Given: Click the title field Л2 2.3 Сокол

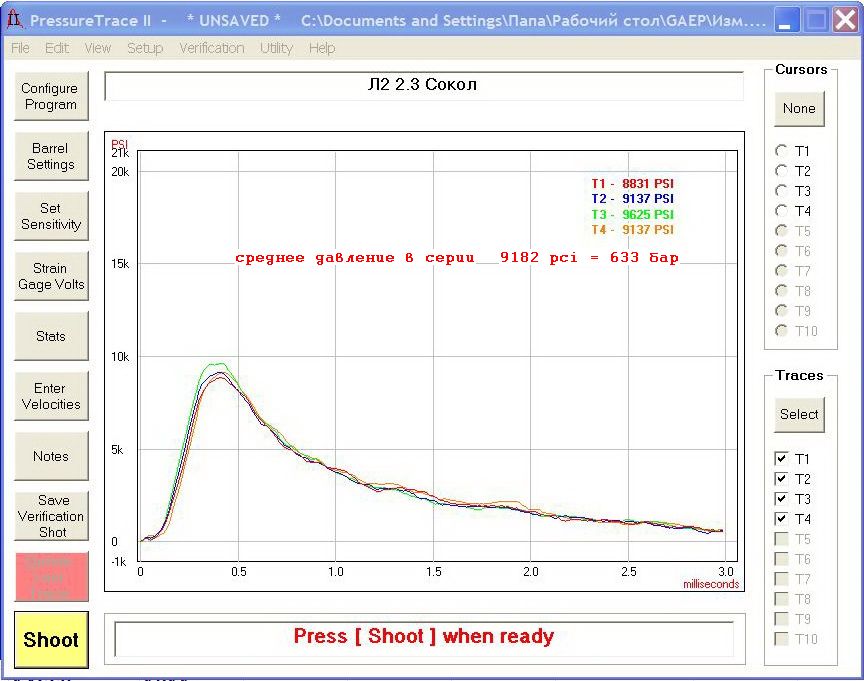Looking at the screenshot, I should point(423,86).
